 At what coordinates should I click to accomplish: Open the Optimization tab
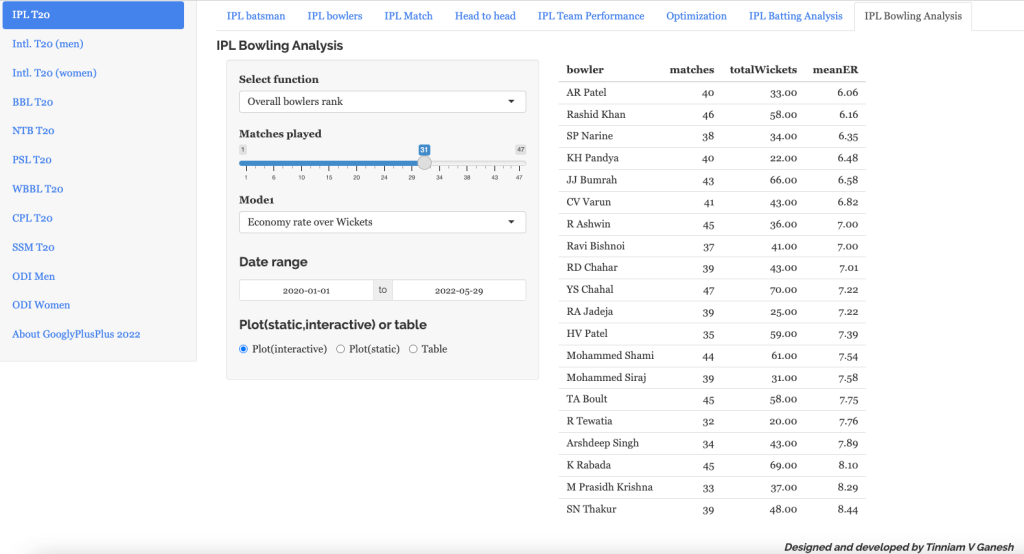(x=696, y=16)
